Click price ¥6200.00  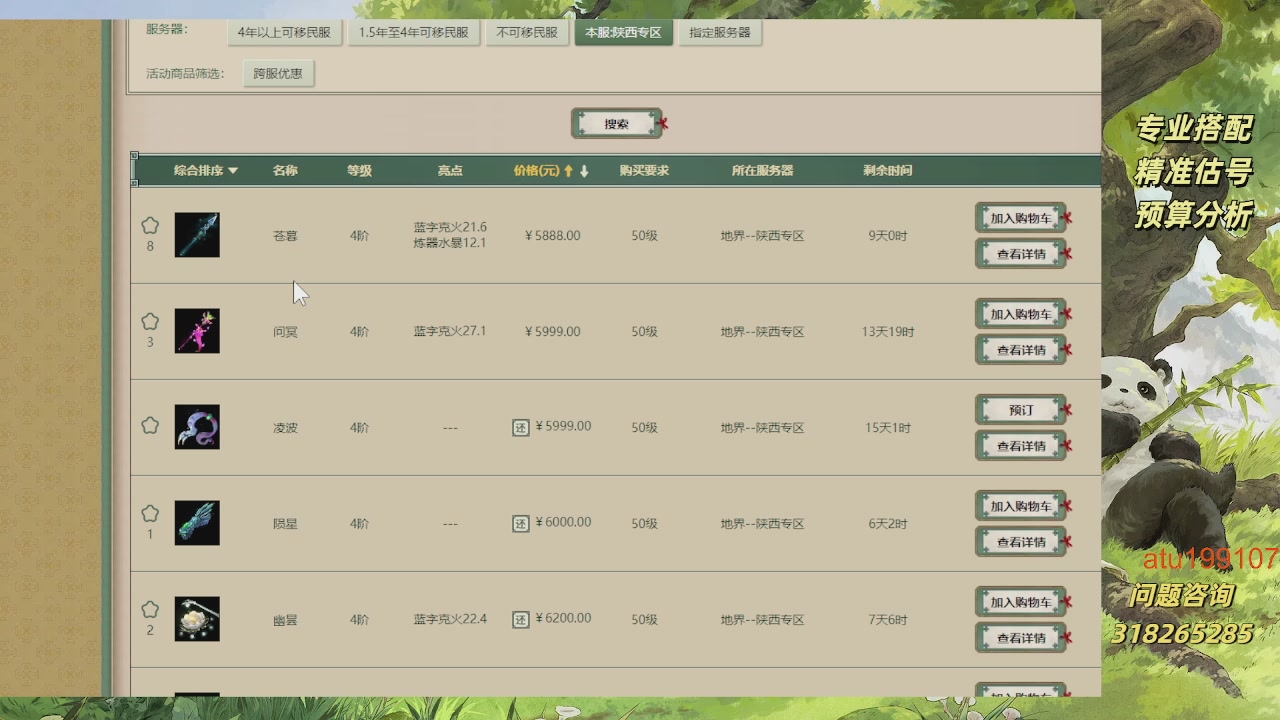563,619
